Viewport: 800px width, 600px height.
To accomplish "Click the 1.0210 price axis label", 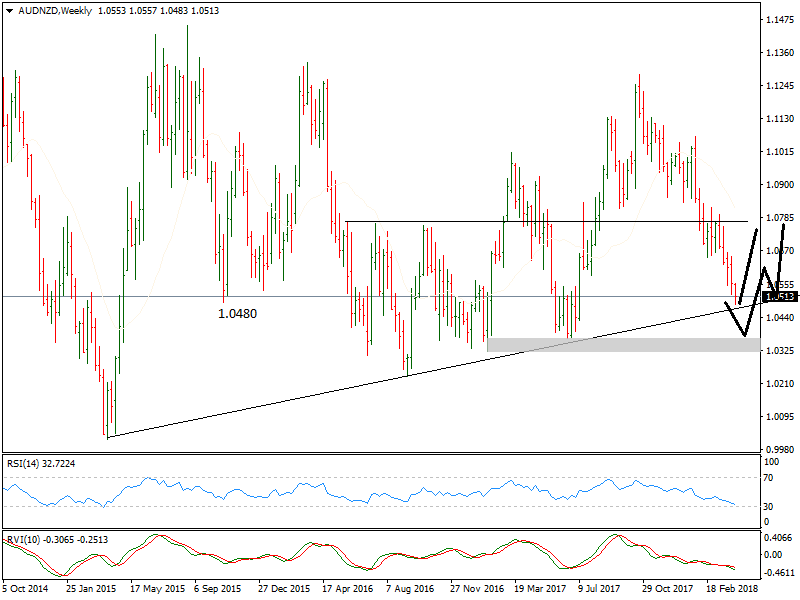I will [x=780, y=384].
